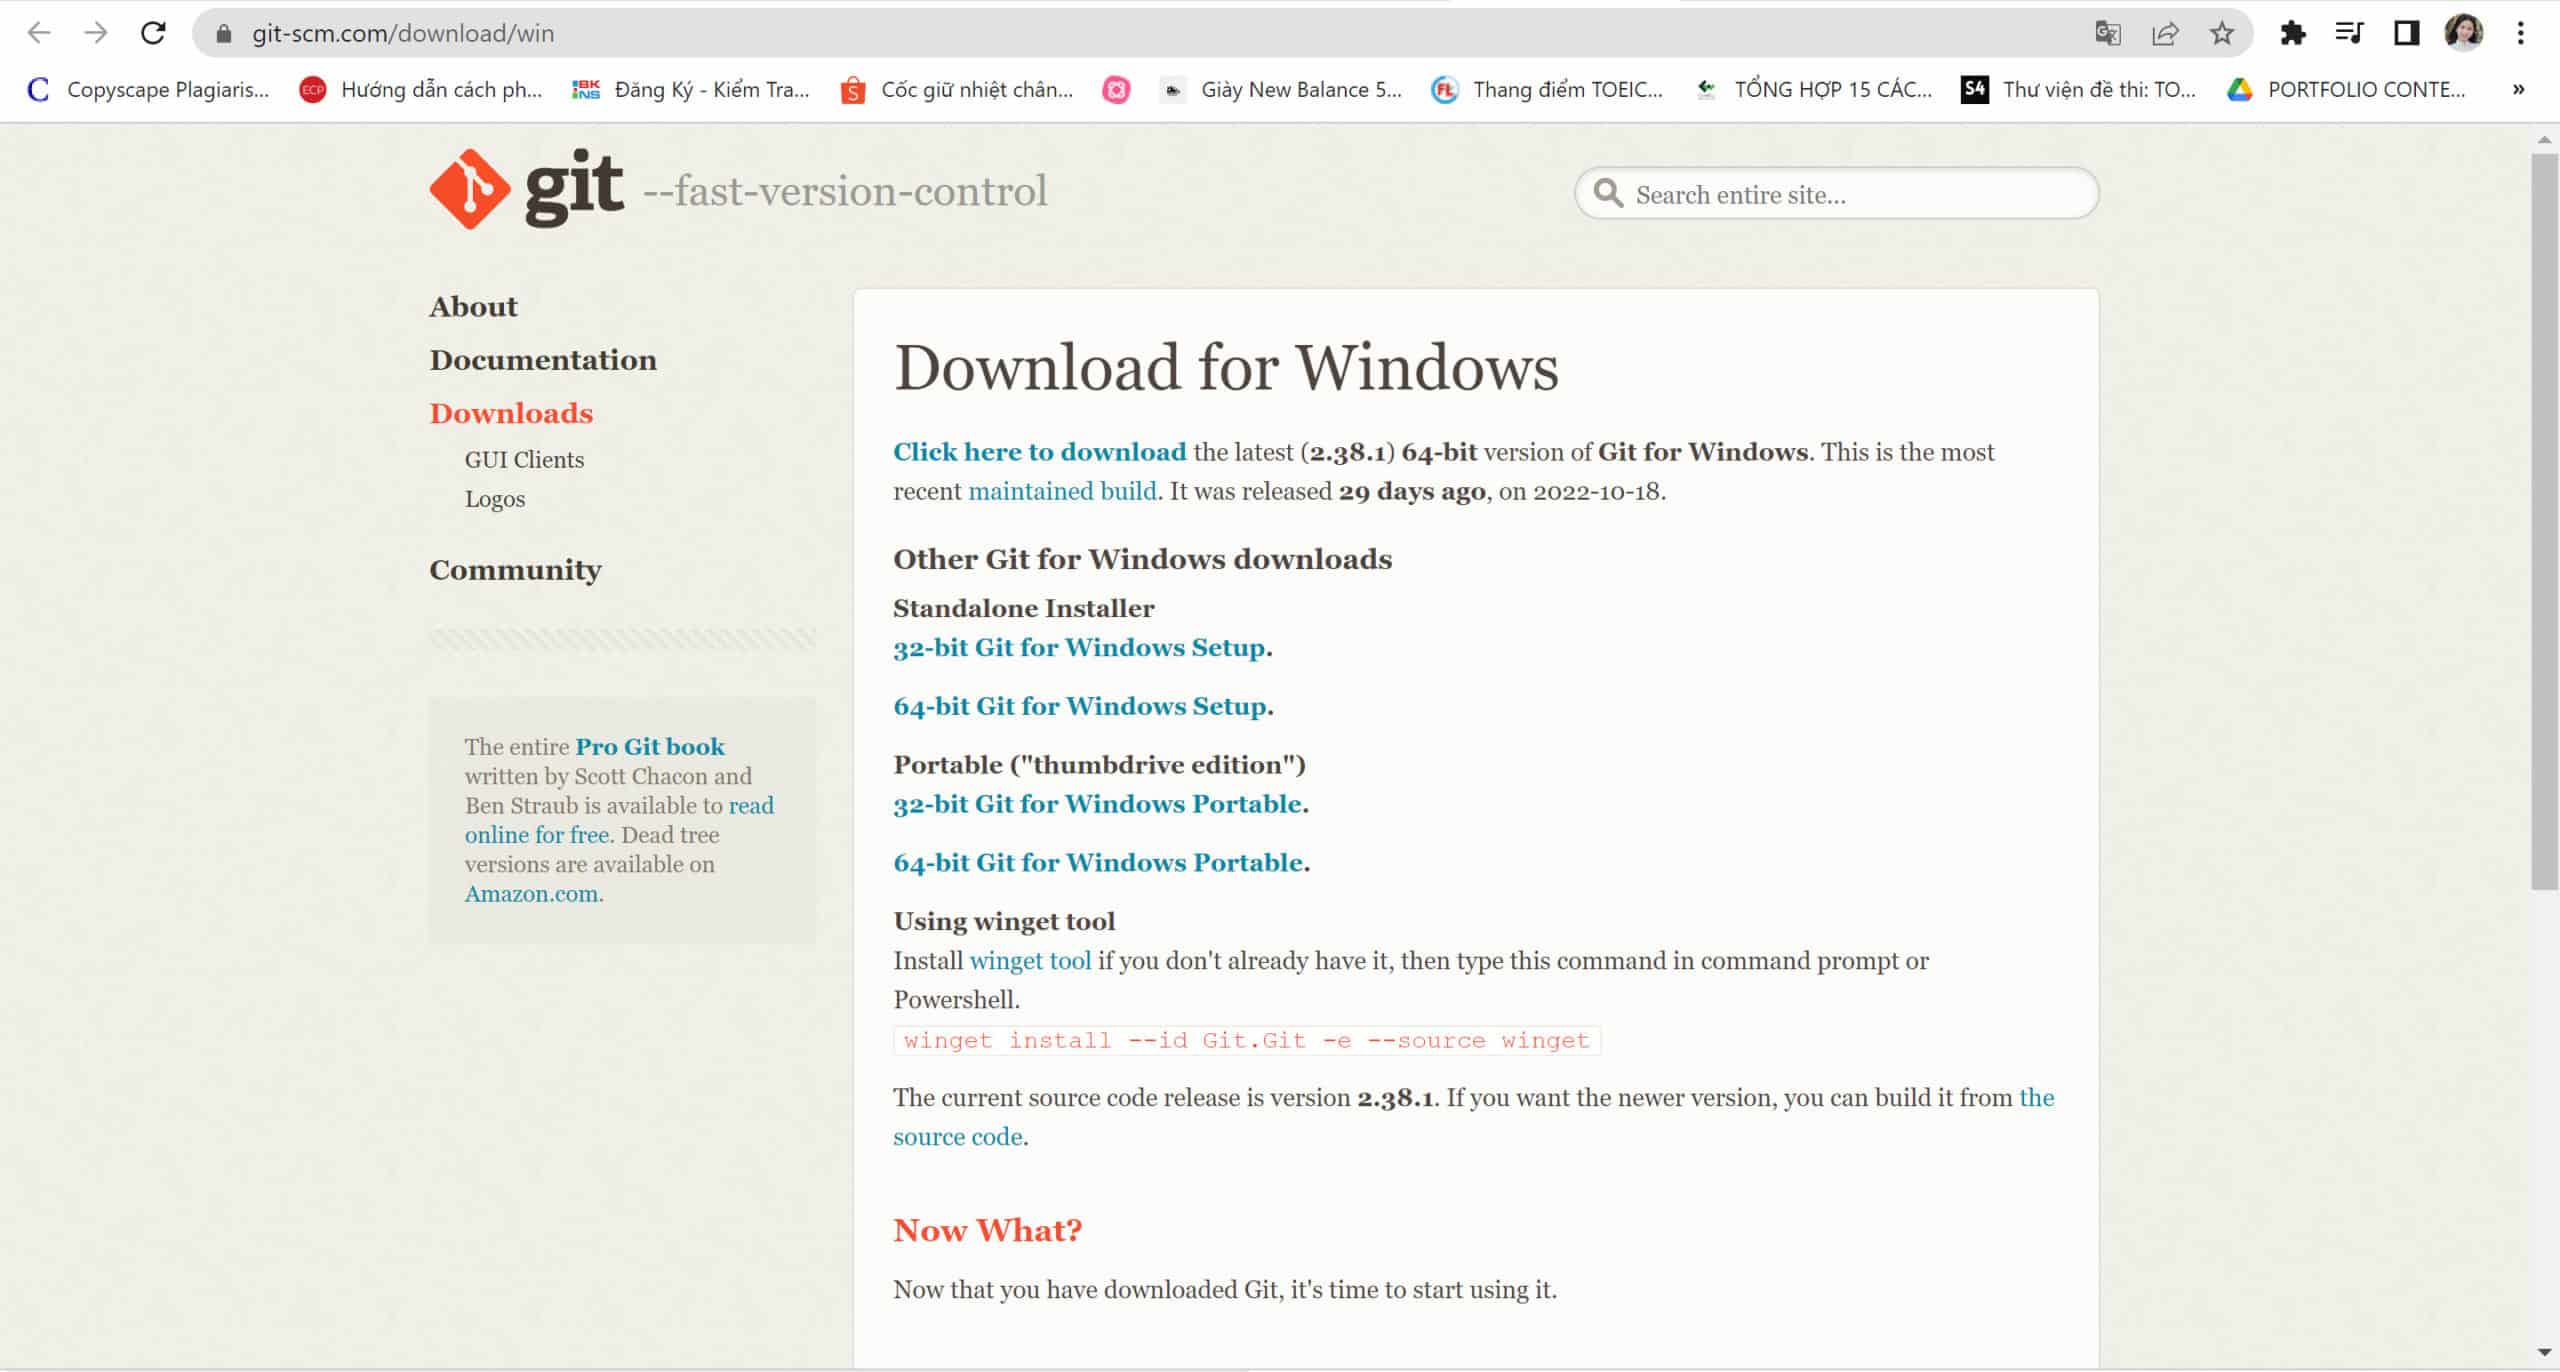
Task: Open the PORTFOLIO CONTE... Drive bookmark
Action: pos(2347,90)
